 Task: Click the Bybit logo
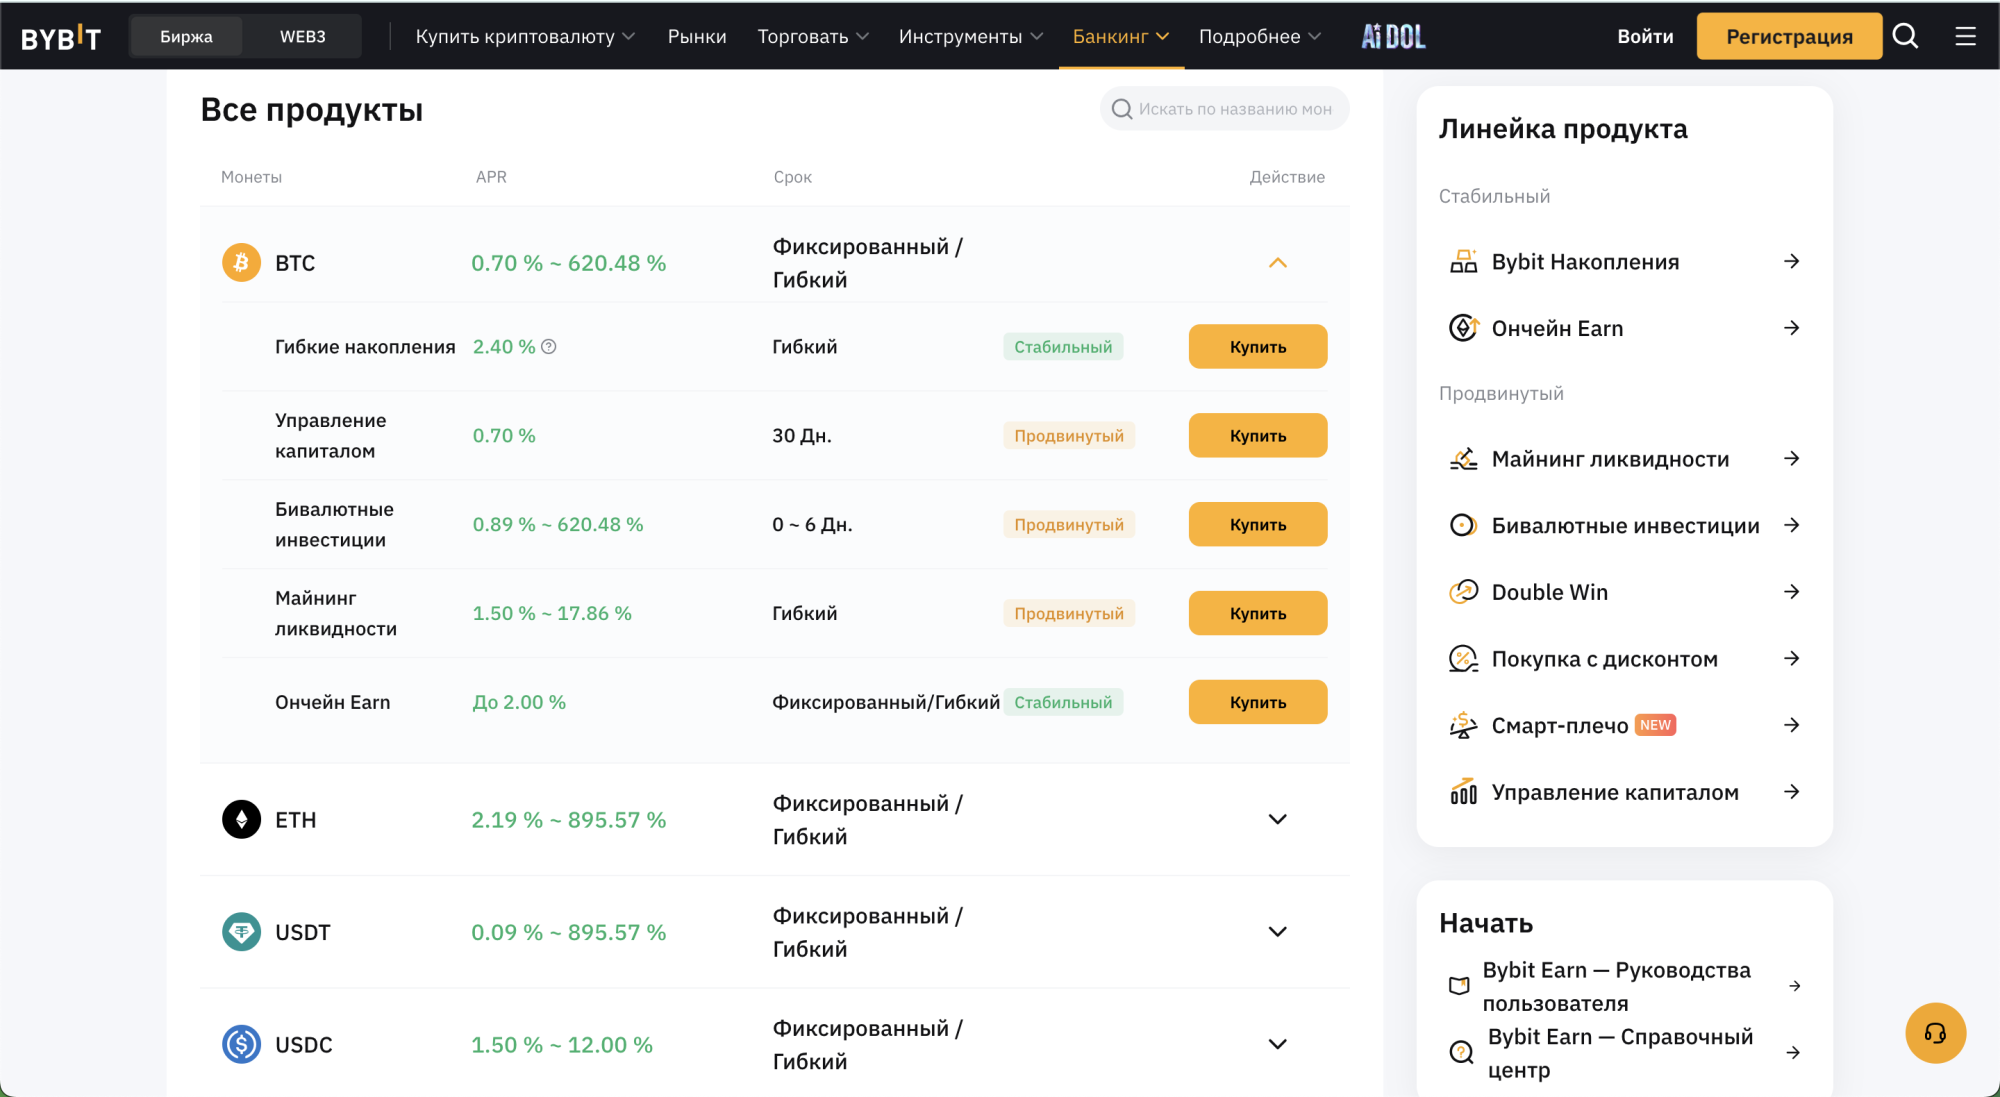click(61, 37)
